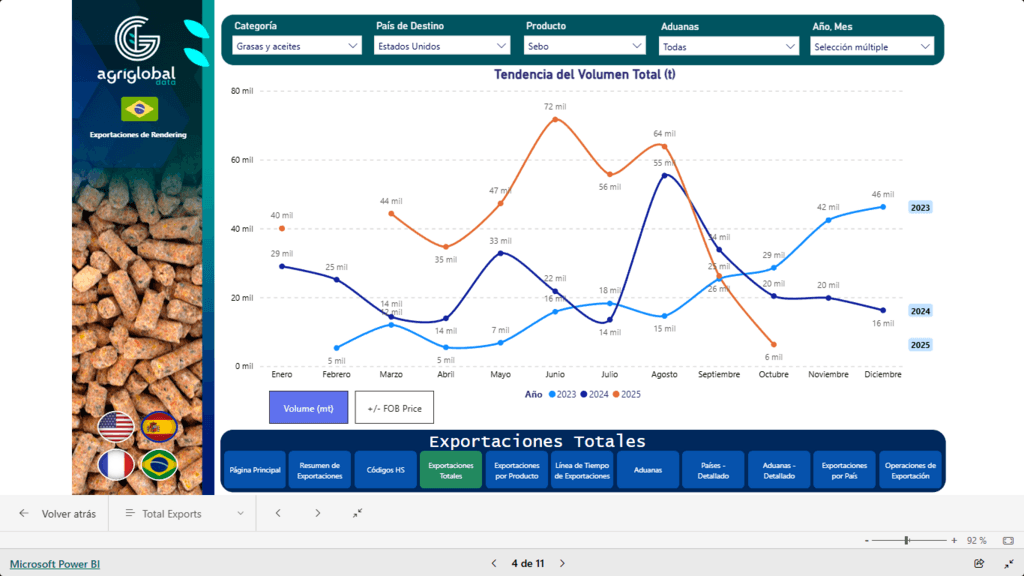Click the share icon in bottom bar
Screen dimensions: 1024x576
tap(979, 564)
